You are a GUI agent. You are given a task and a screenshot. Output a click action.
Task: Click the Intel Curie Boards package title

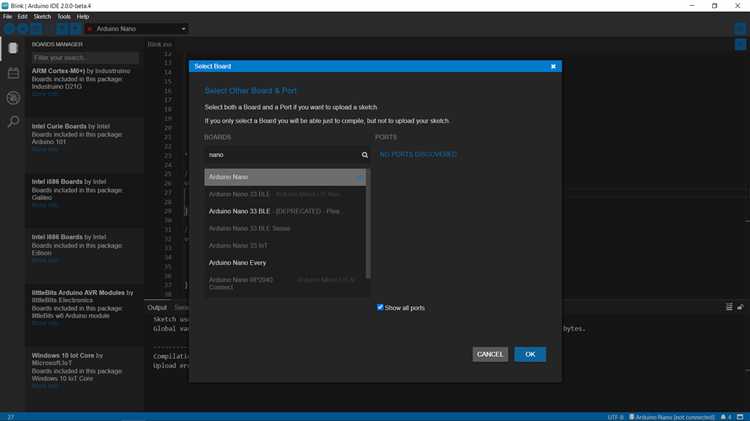(x=59, y=126)
